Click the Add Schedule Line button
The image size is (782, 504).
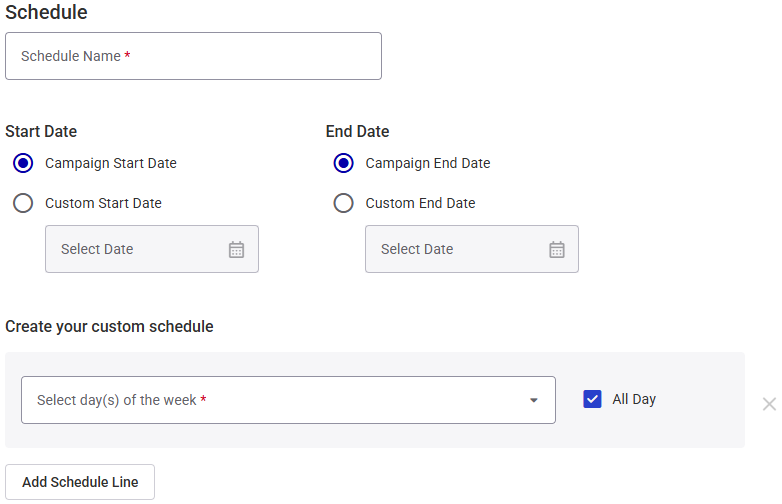80,482
